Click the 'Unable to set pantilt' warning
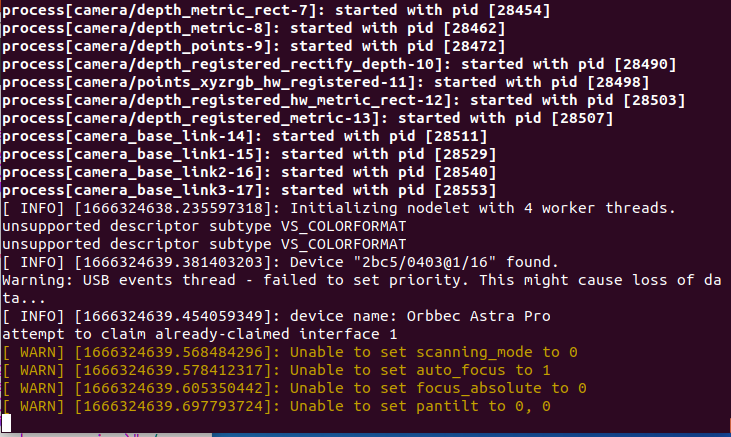 point(276,406)
